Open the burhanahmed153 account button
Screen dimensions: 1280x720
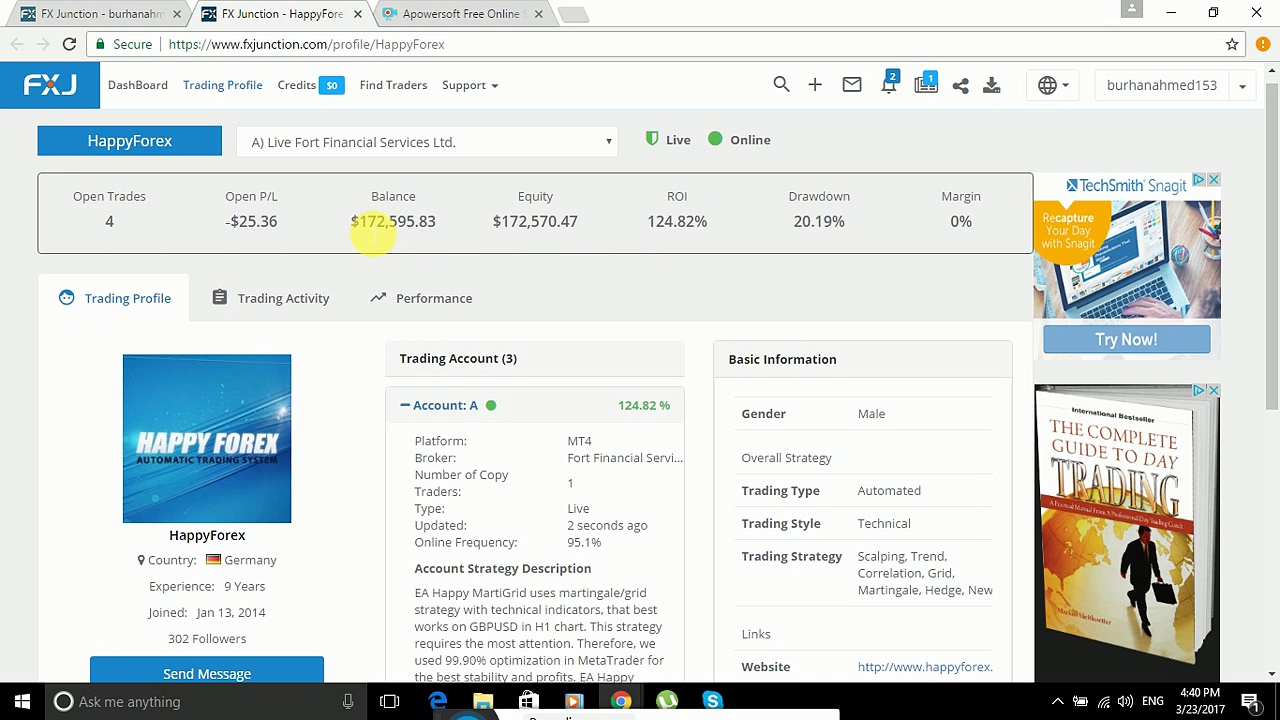coord(1162,85)
